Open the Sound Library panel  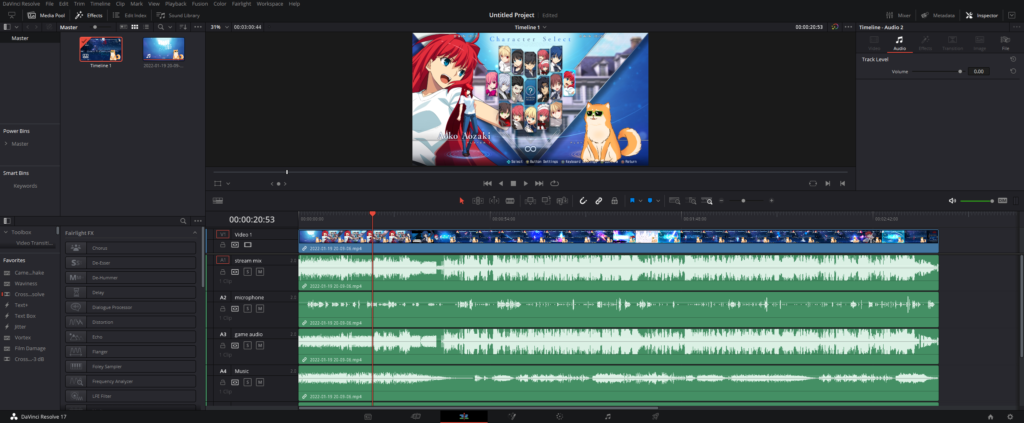click(x=178, y=15)
